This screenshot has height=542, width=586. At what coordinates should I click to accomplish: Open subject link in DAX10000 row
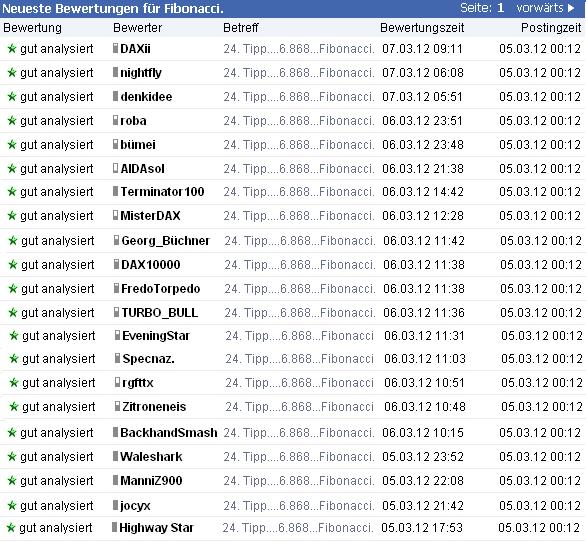click(x=300, y=264)
